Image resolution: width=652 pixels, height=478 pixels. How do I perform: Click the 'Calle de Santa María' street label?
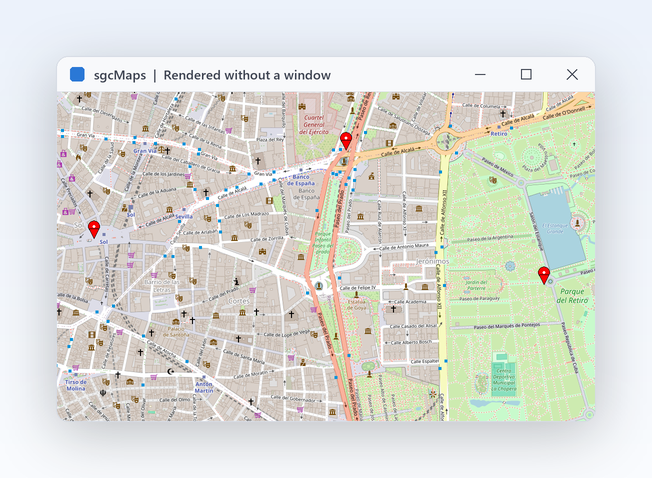pos(243,357)
